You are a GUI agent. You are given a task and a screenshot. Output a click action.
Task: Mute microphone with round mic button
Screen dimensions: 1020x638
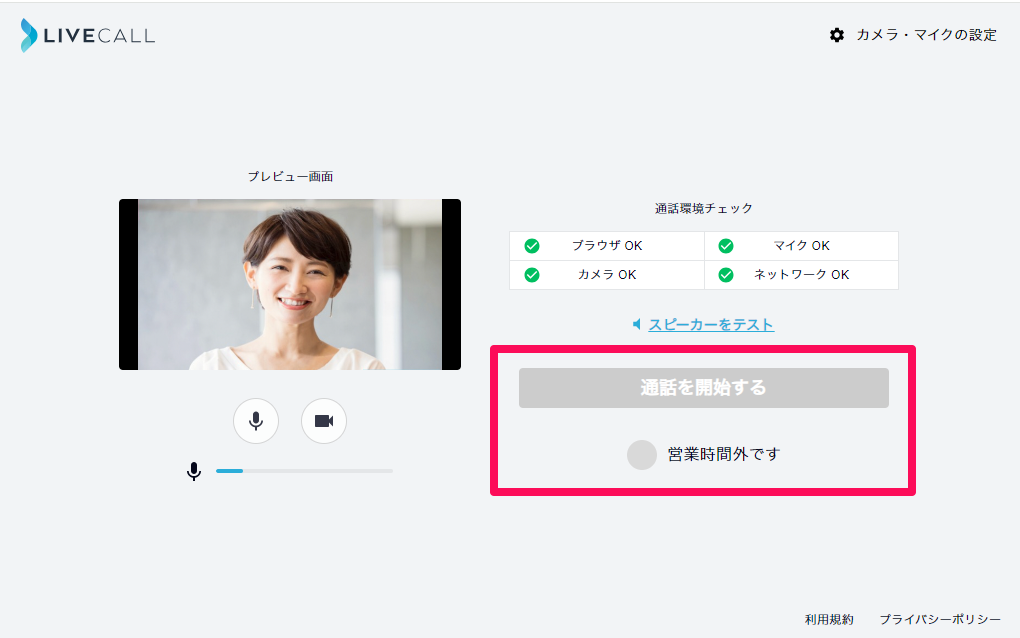[x=256, y=421]
